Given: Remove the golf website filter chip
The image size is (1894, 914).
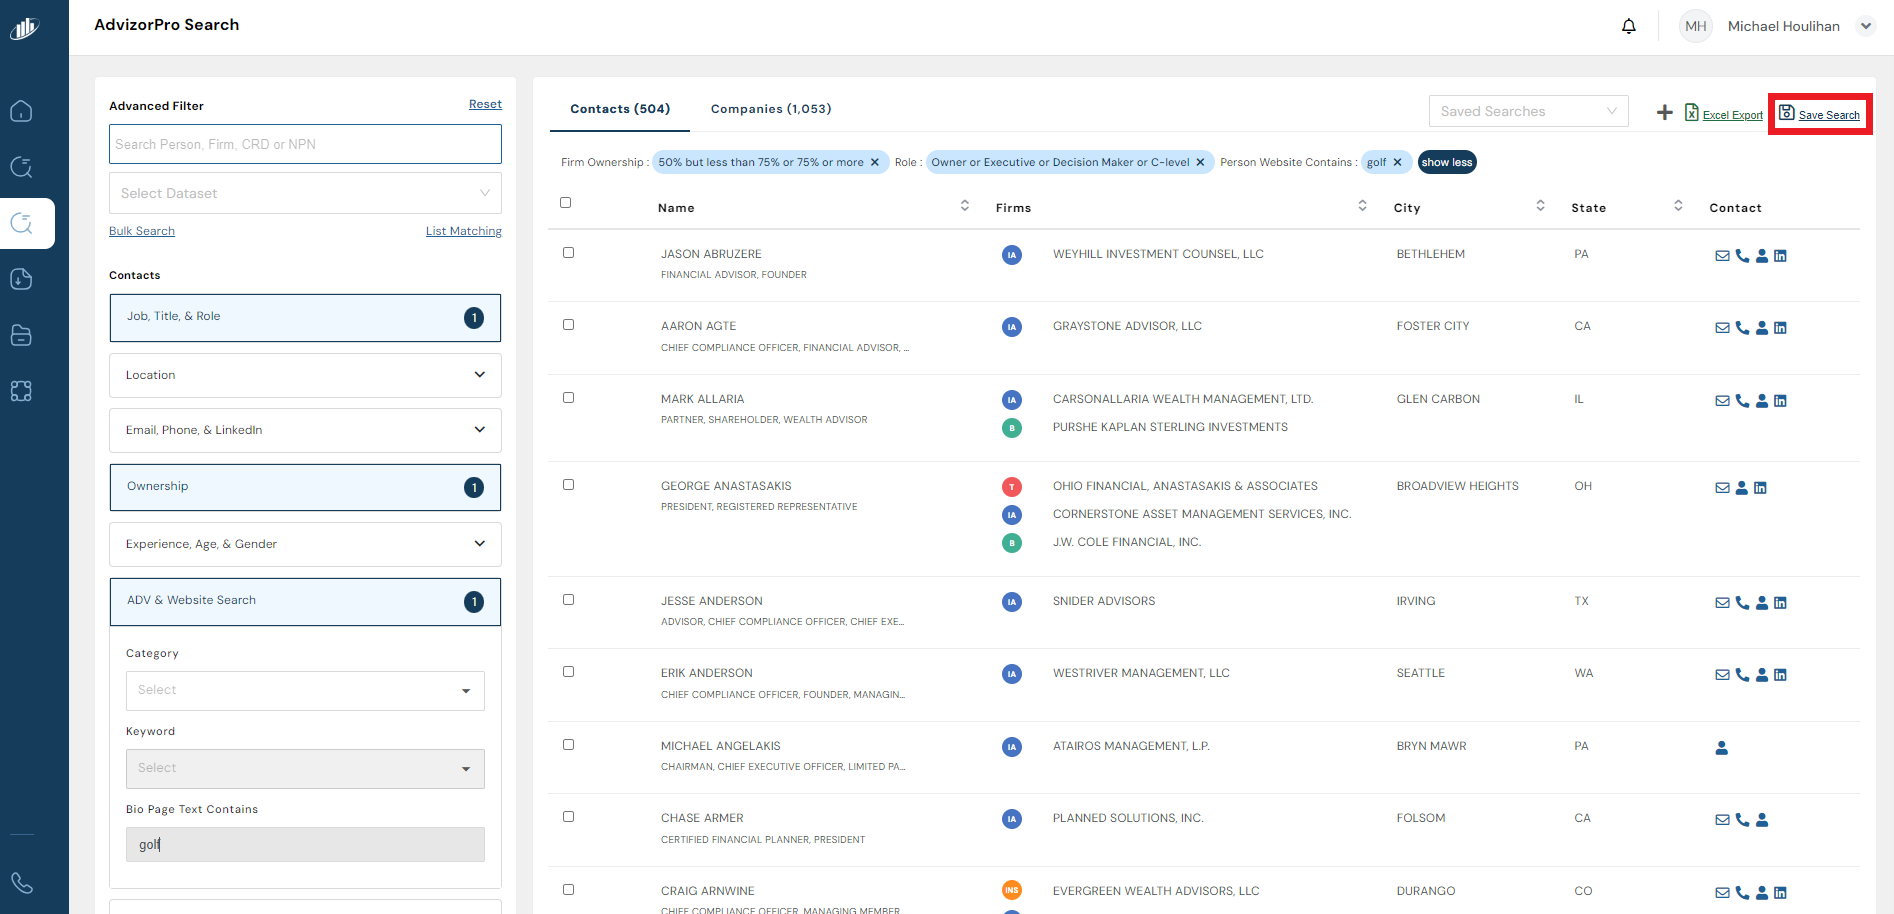Looking at the screenshot, I should pos(1398,162).
